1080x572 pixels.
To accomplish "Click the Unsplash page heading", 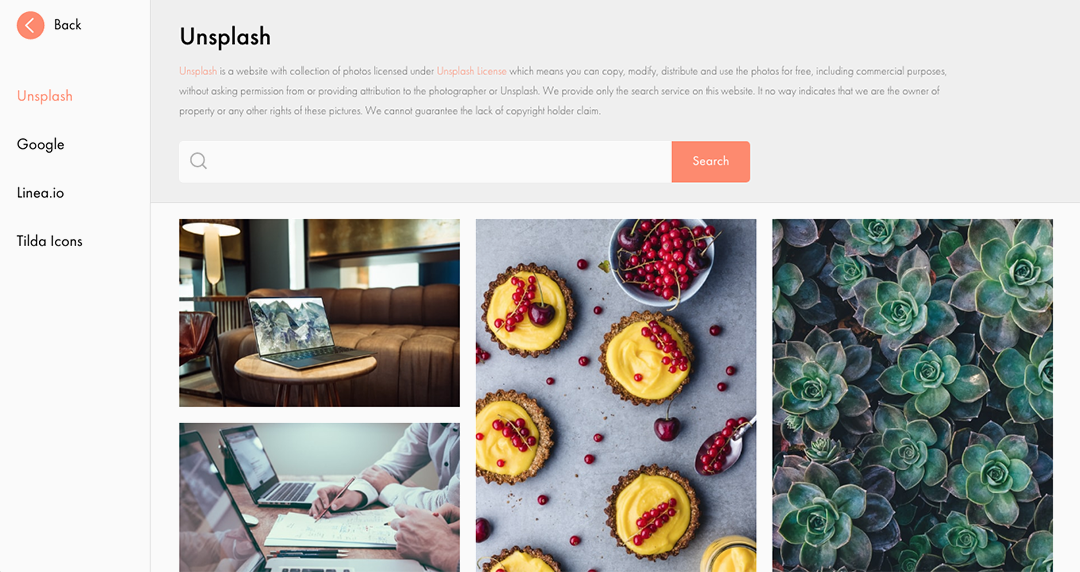I will [x=225, y=37].
